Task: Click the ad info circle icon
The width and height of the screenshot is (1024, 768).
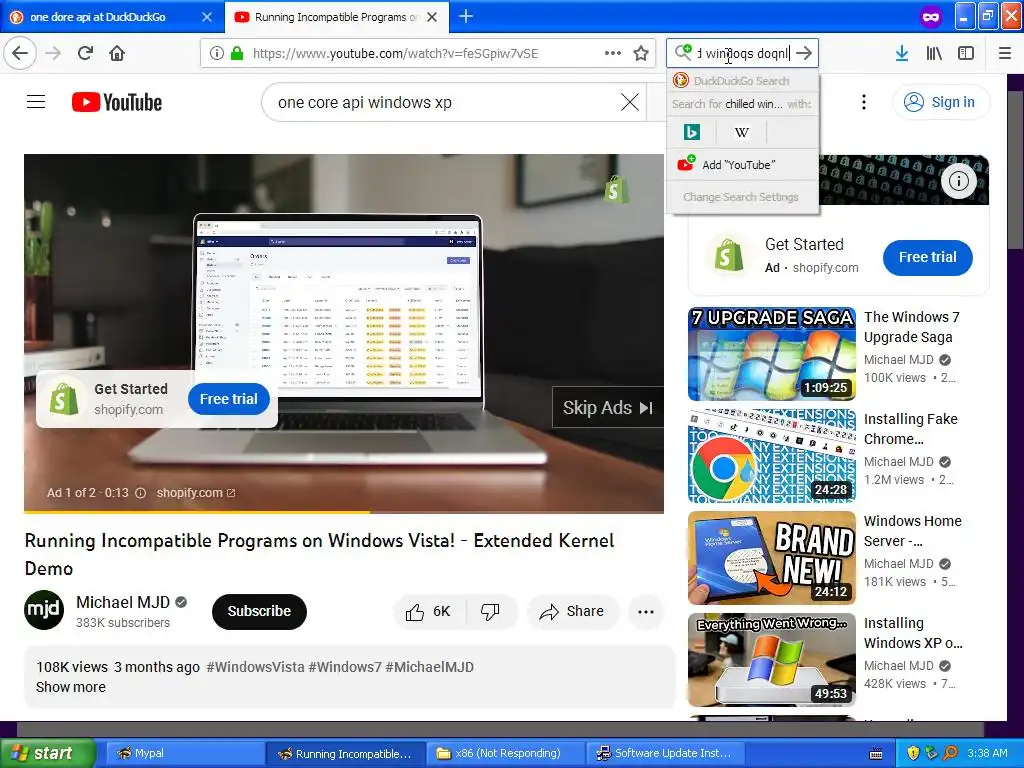Action: click(959, 181)
